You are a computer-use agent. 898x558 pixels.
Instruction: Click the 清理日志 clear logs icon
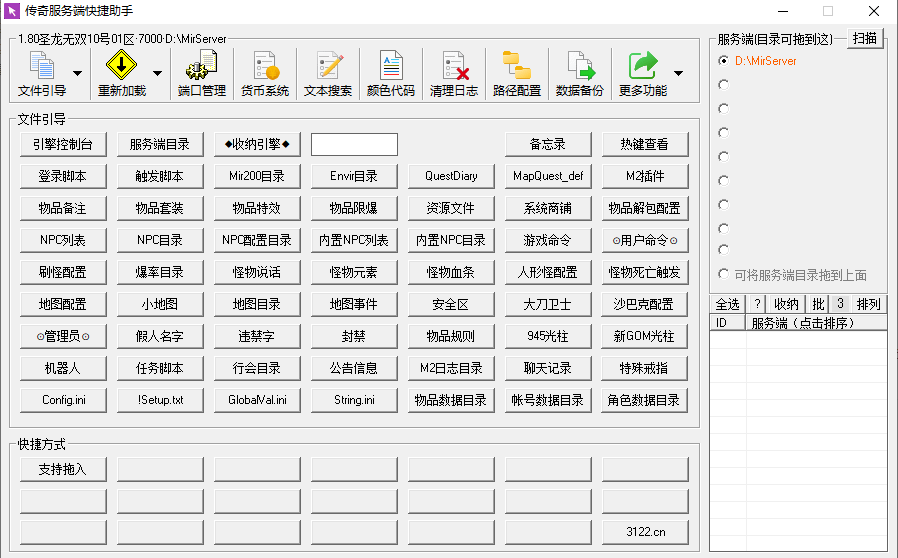(454, 73)
